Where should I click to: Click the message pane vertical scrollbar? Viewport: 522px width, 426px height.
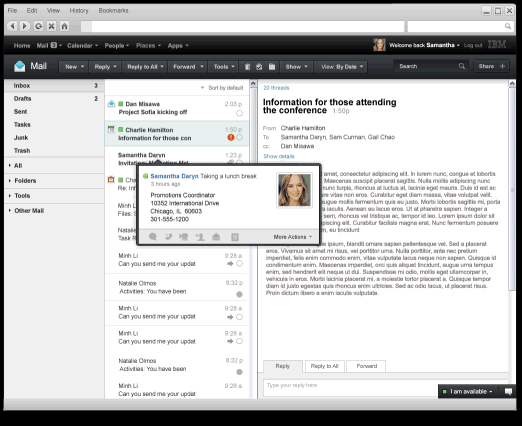pyautogui.click(x=512, y=187)
